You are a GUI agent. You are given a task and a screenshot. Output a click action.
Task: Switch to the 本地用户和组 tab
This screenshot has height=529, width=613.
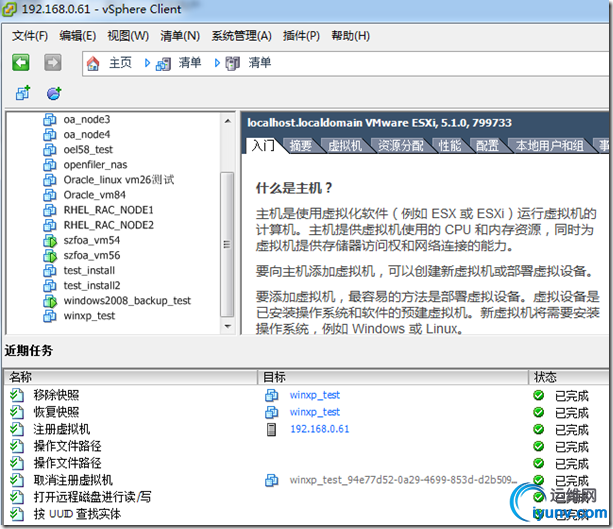(x=549, y=145)
